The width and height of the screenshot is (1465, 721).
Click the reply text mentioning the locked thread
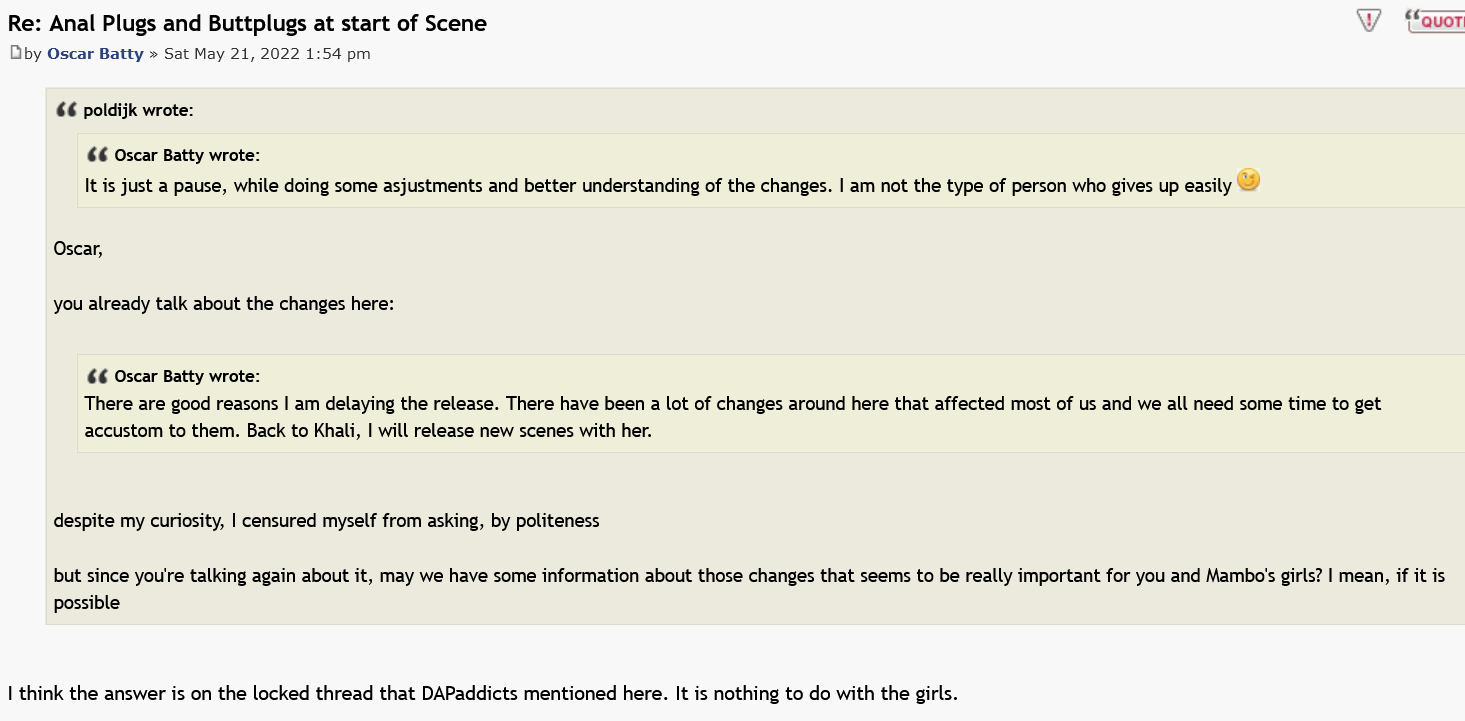pyautogui.click(x=482, y=692)
